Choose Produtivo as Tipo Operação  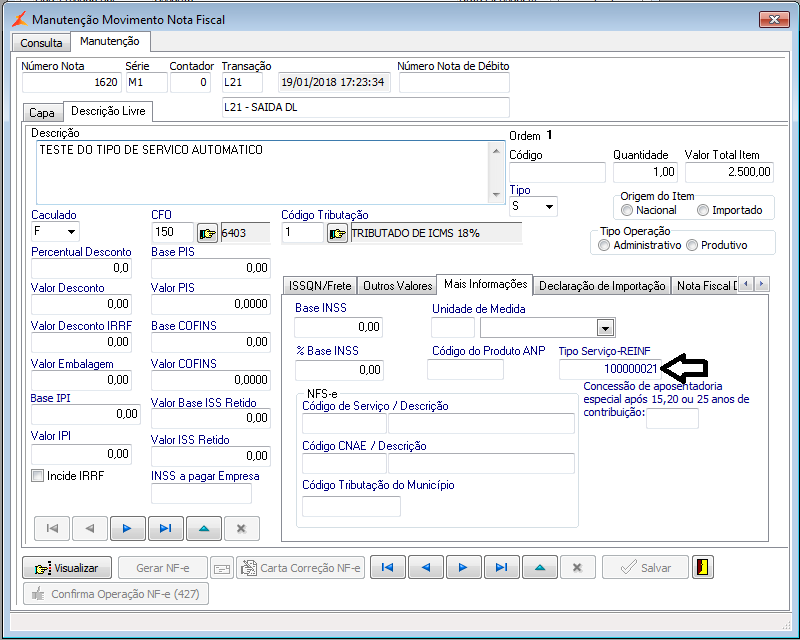[692, 245]
